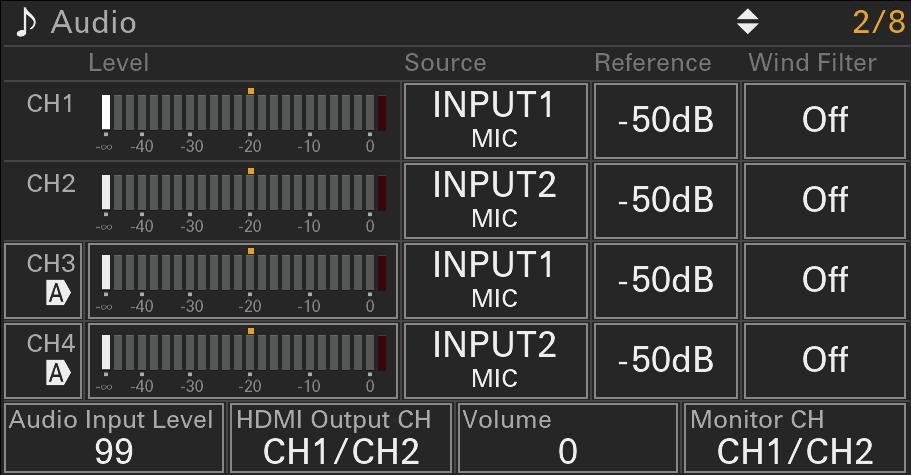Adjust the Audio Input Level 99
This screenshot has width=911, height=475.
(114, 438)
